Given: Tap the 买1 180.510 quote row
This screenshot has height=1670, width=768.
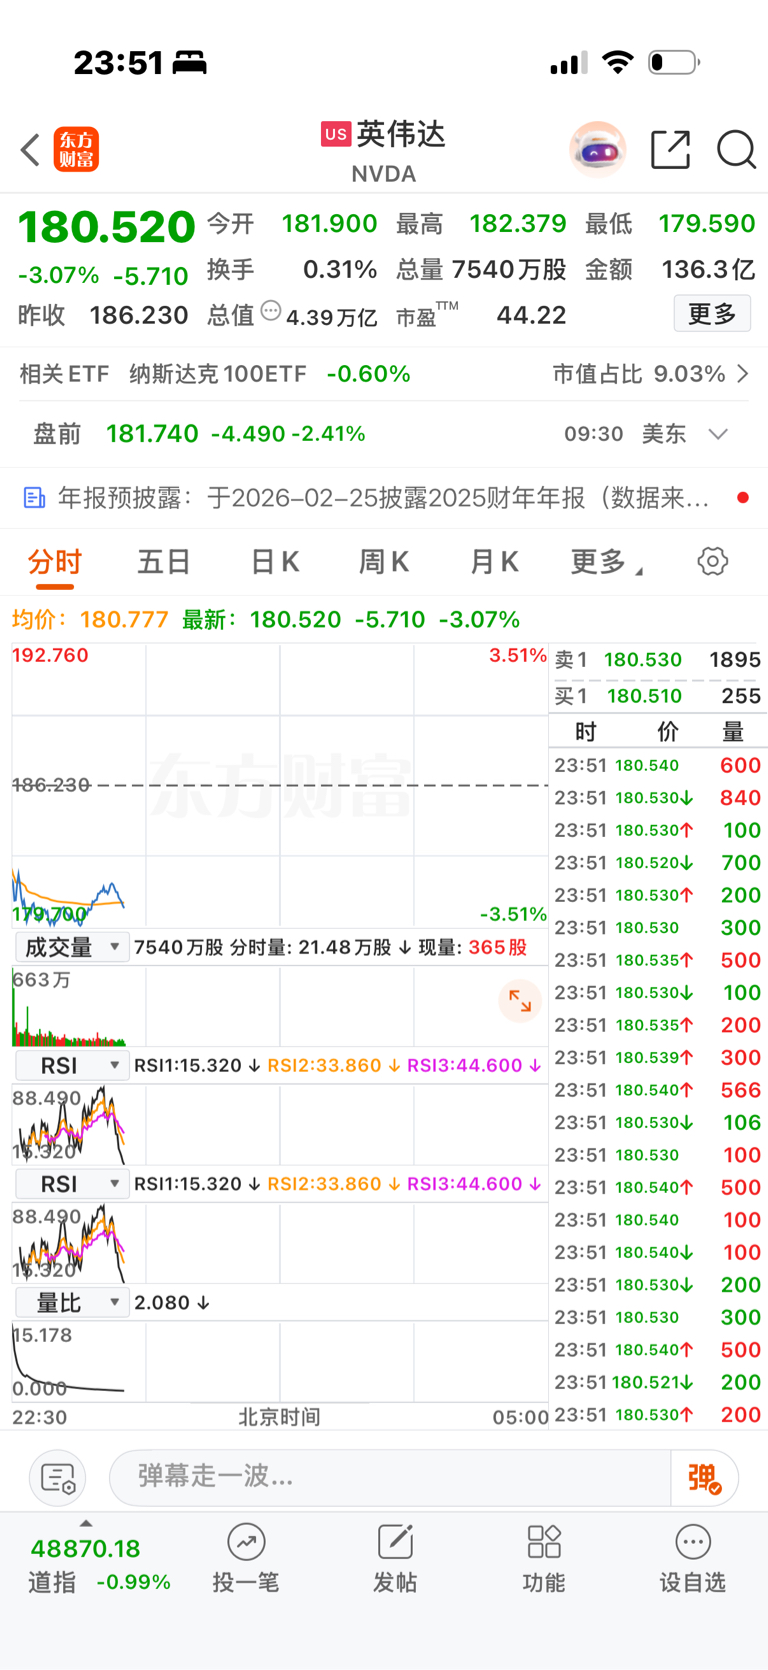Looking at the screenshot, I should pyautogui.click(x=658, y=696).
